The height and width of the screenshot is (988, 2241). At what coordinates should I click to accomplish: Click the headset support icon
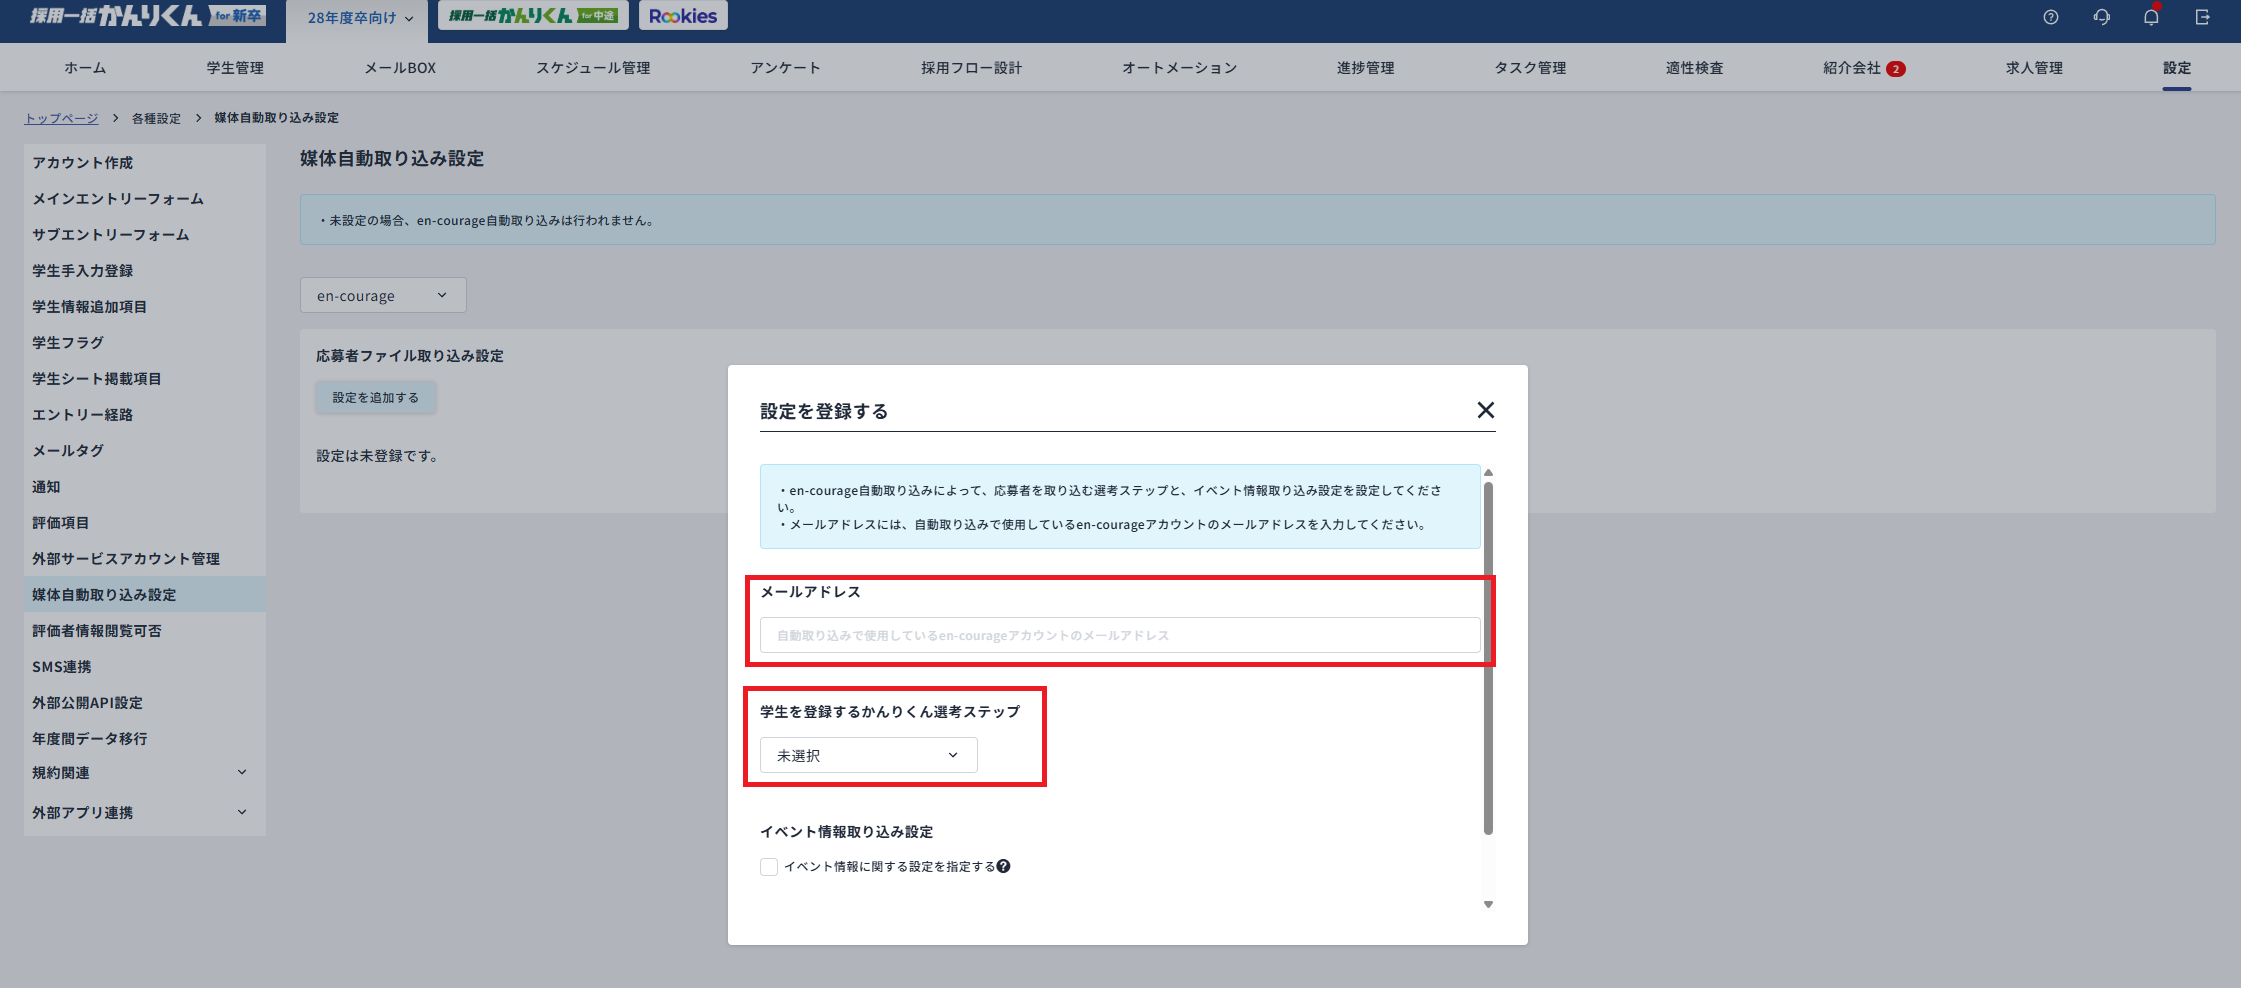(x=2102, y=16)
